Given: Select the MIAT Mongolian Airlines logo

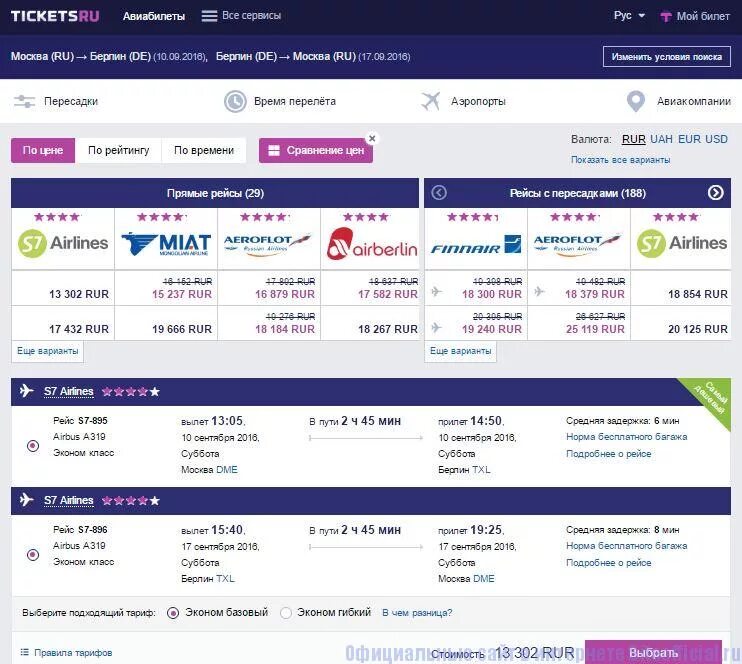Looking at the screenshot, I should tap(166, 244).
